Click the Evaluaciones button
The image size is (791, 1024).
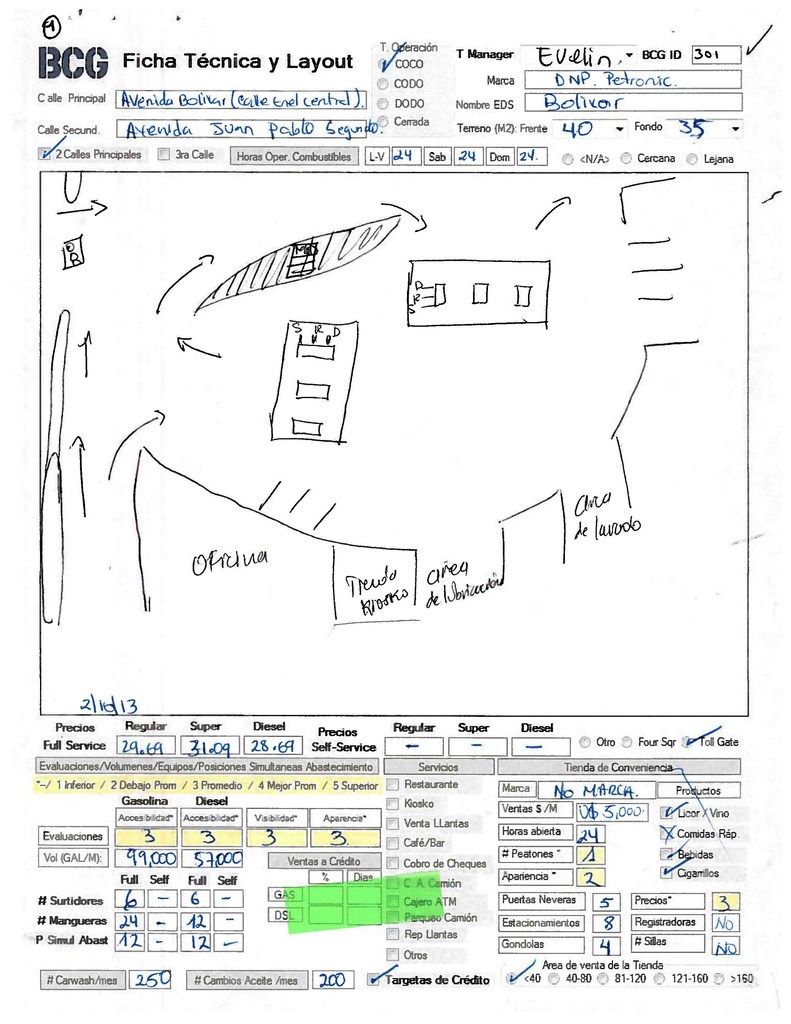click(73, 837)
